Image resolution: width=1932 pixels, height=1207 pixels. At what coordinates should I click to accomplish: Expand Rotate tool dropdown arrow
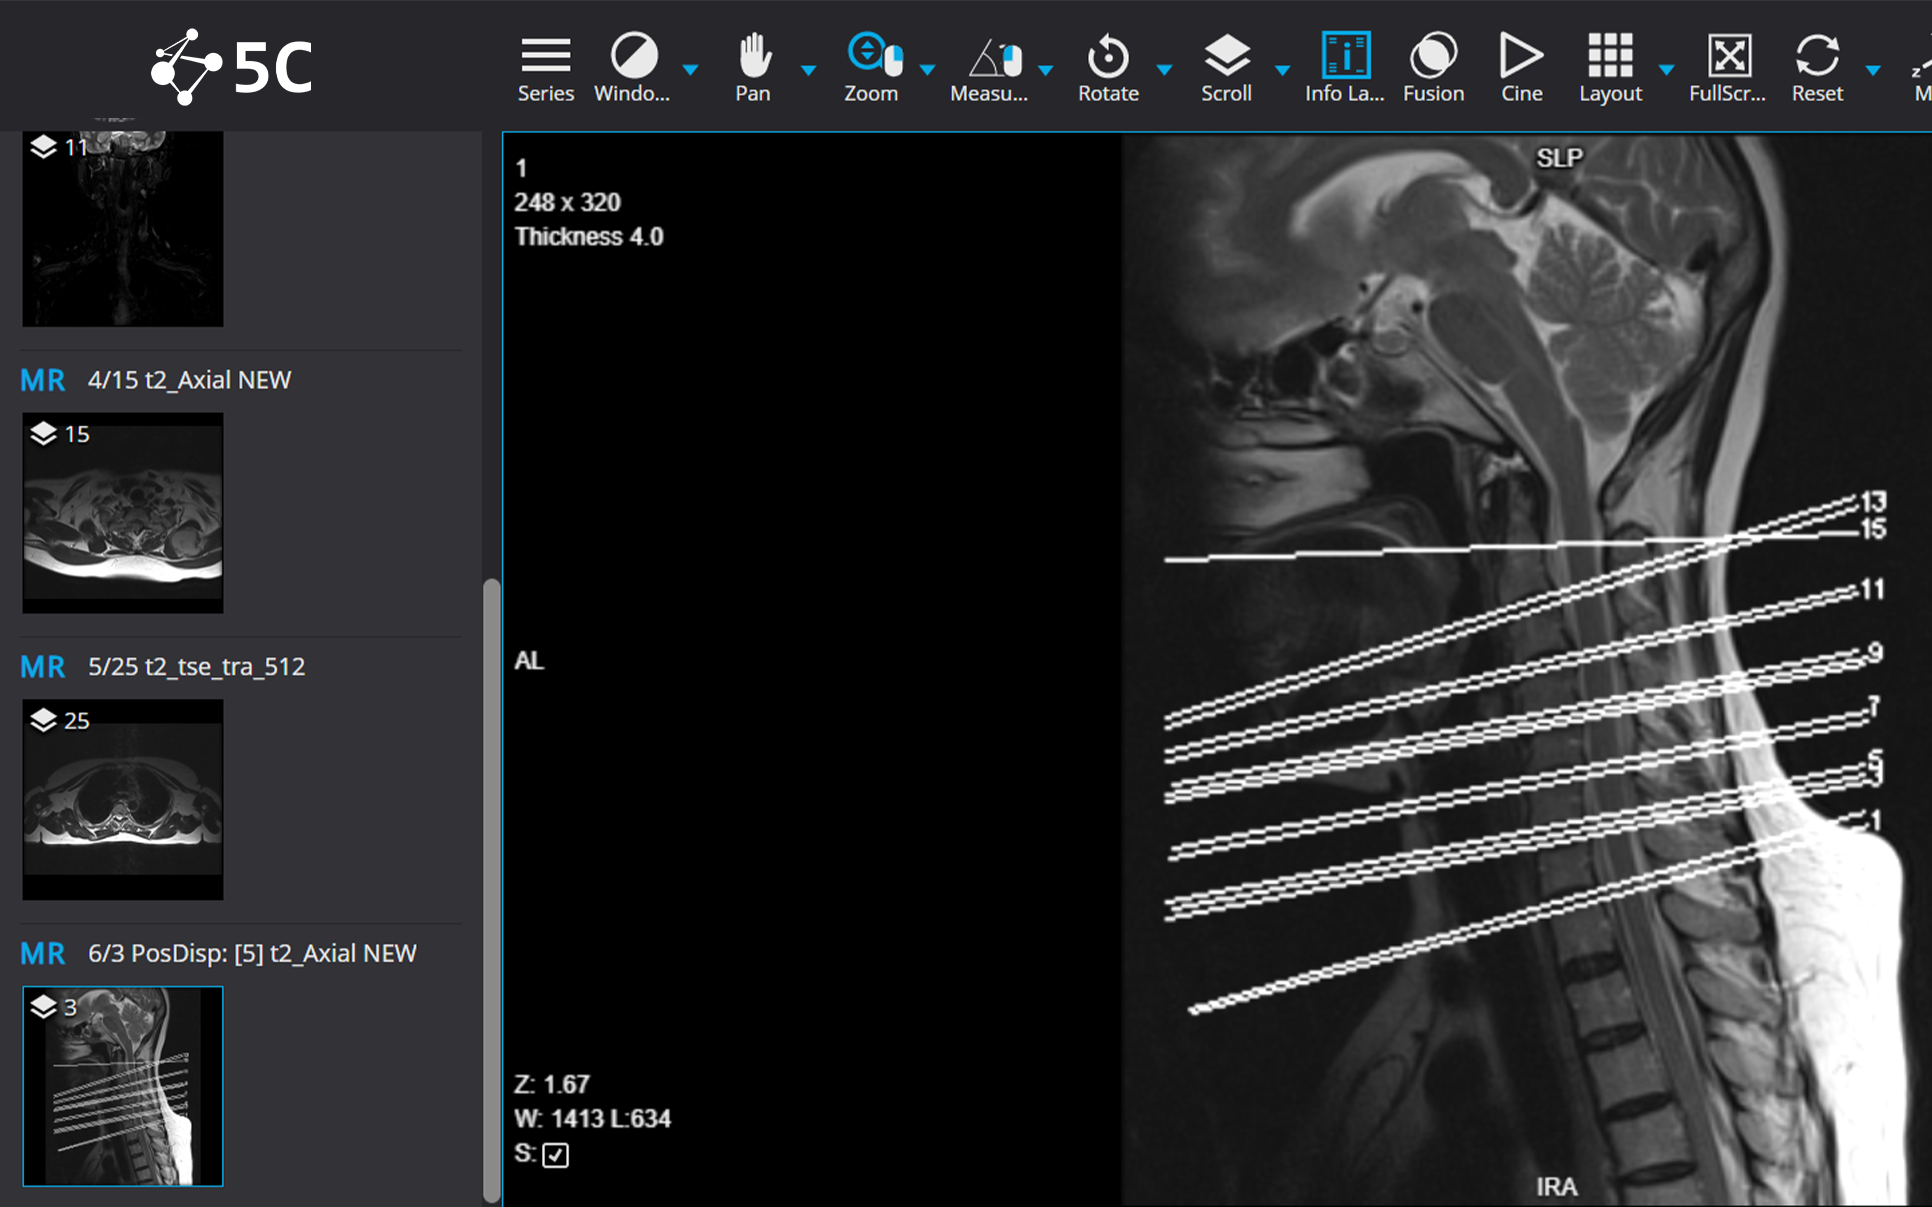click(1164, 70)
